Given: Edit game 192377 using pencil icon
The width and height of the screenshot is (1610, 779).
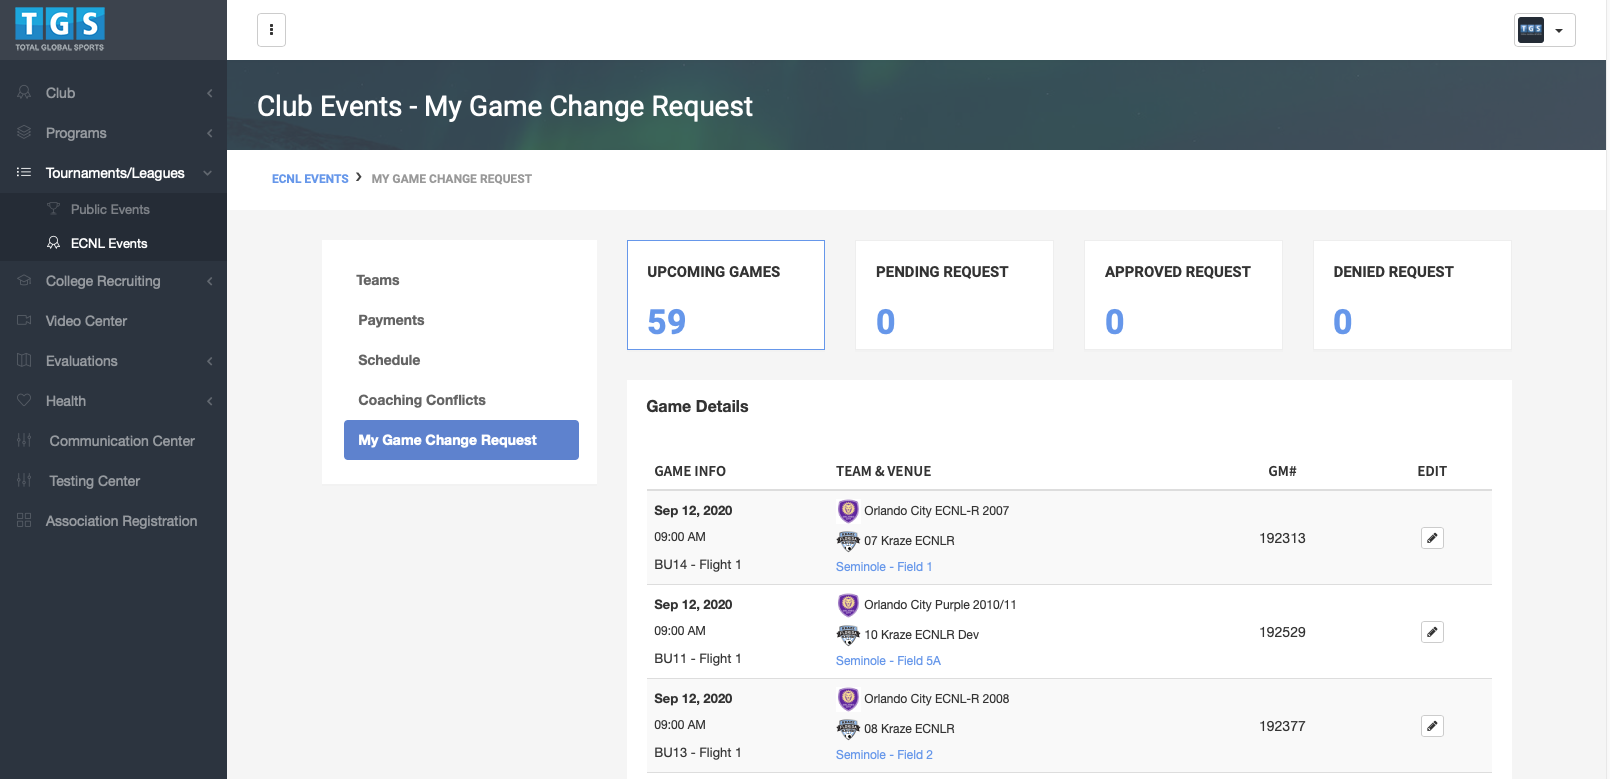Looking at the screenshot, I should tap(1432, 726).
